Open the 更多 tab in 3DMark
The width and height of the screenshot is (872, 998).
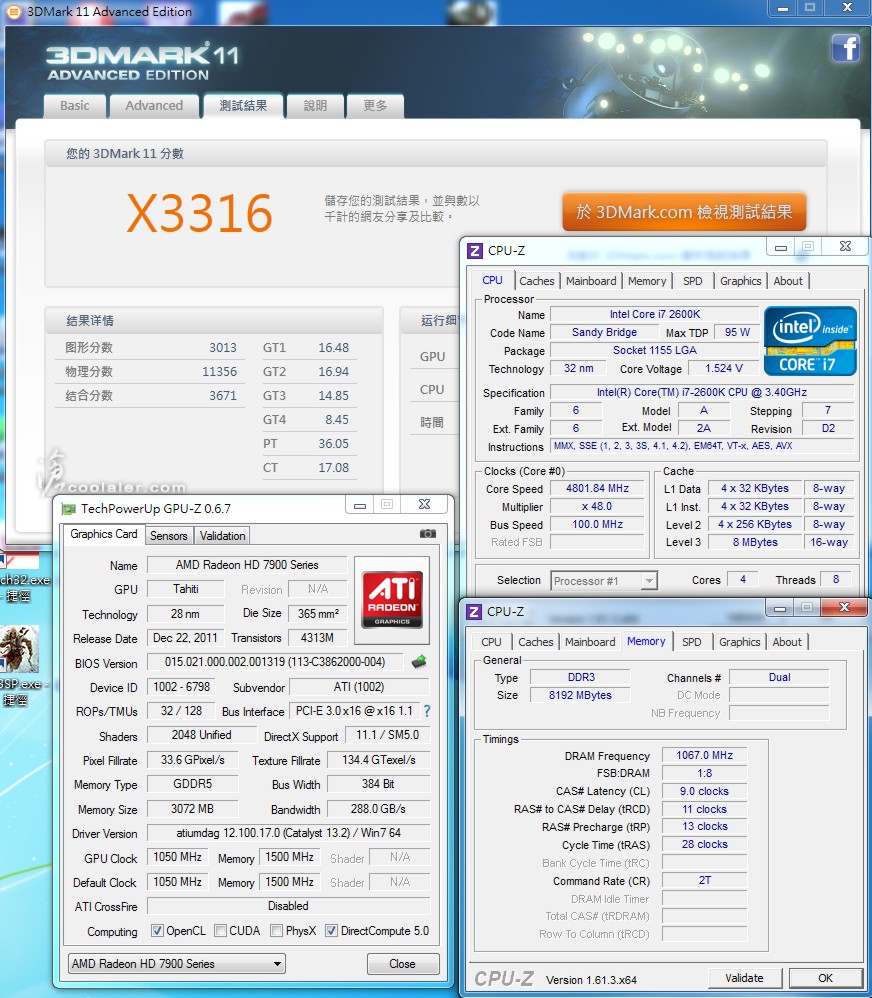[x=375, y=106]
